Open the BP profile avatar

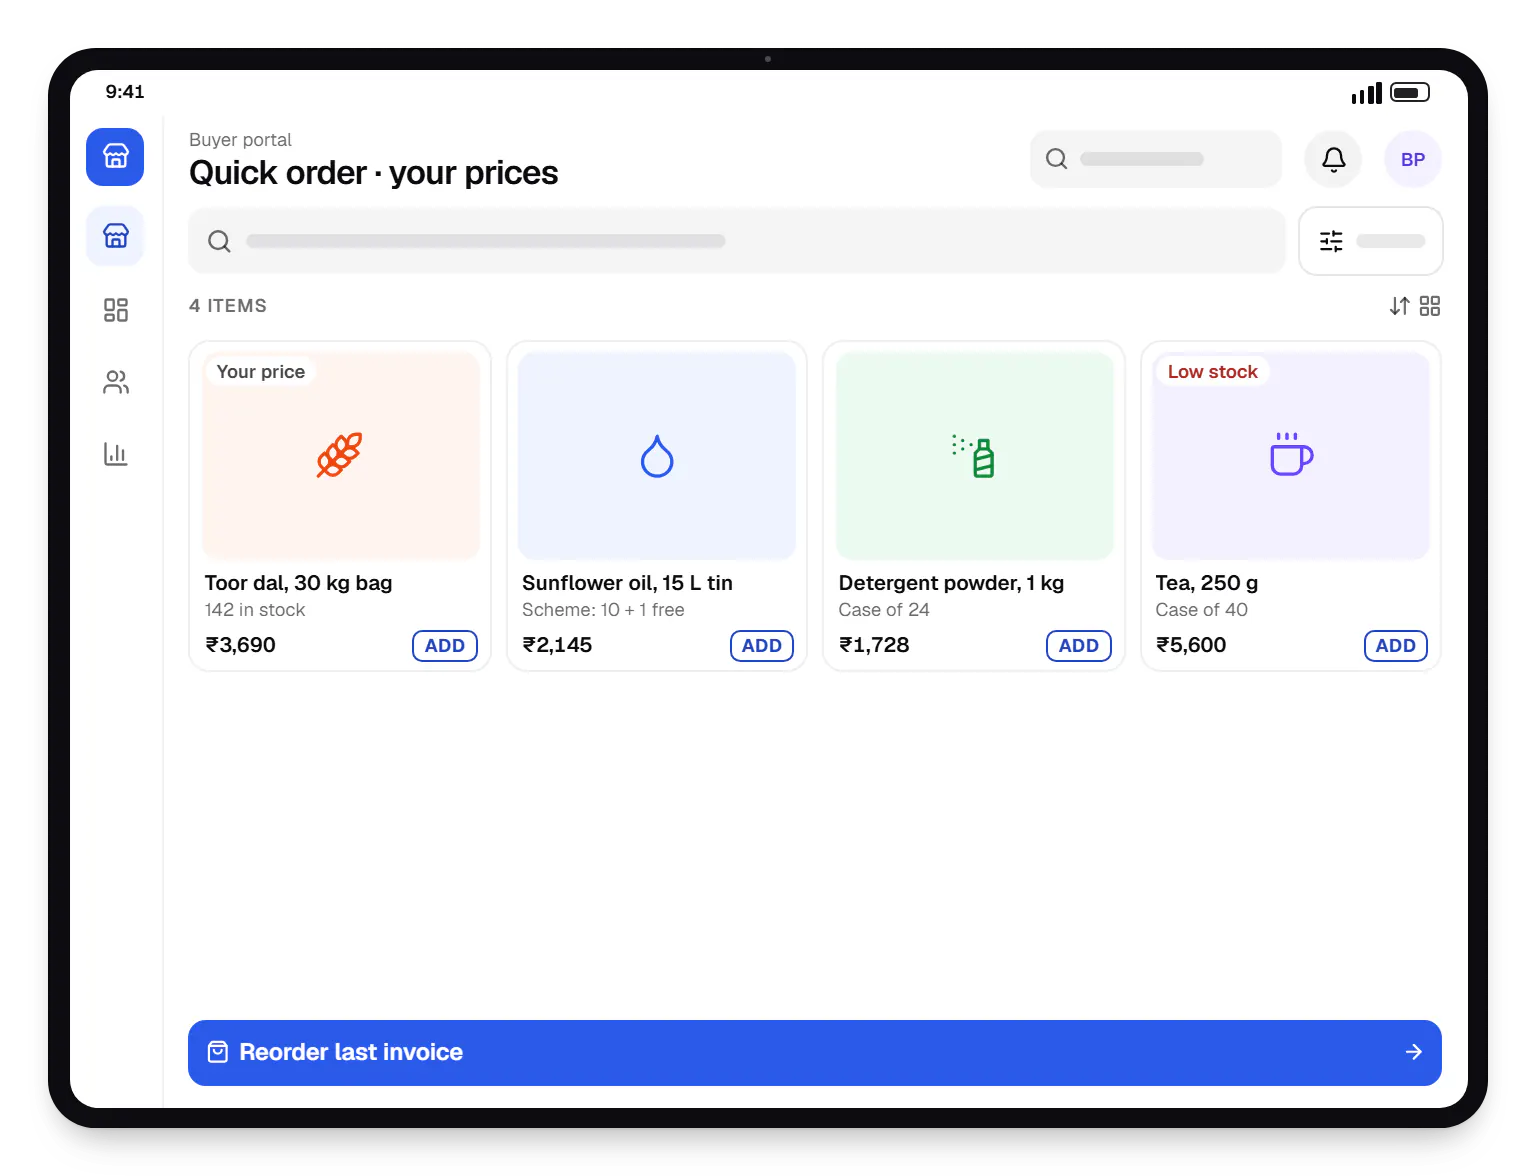pyautogui.click(x=1413, y=159)
